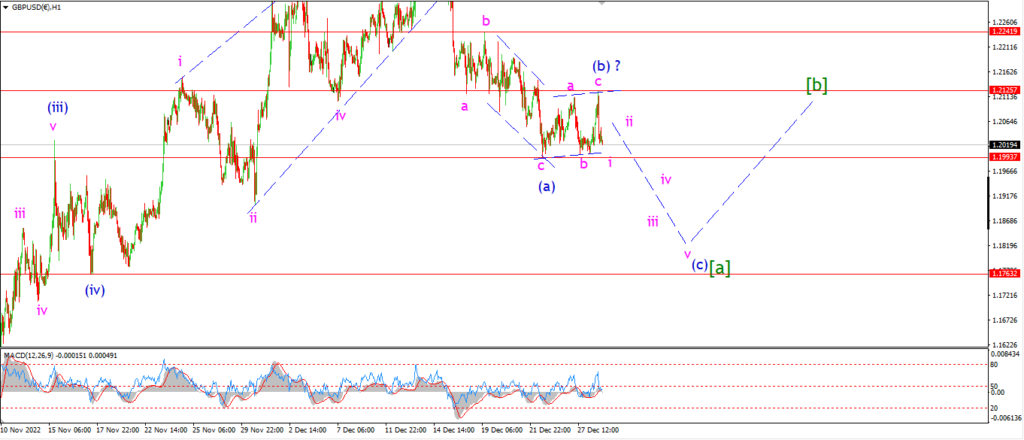The image size is (1024, 440).
Task: Click the 15 Nov 06:00 date label
Action: pyautogui.click(x=71, y=431)
